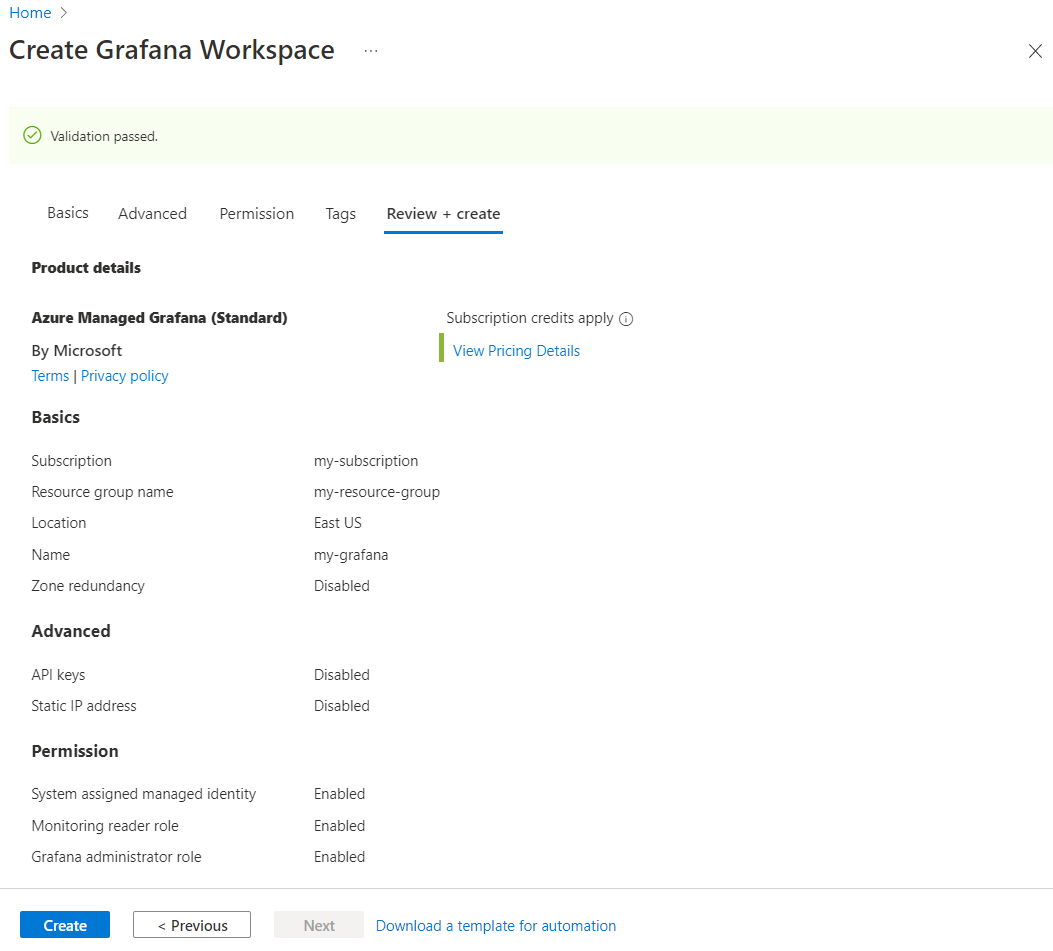
Task: Open the Terms link
Action: click(50, 375)
